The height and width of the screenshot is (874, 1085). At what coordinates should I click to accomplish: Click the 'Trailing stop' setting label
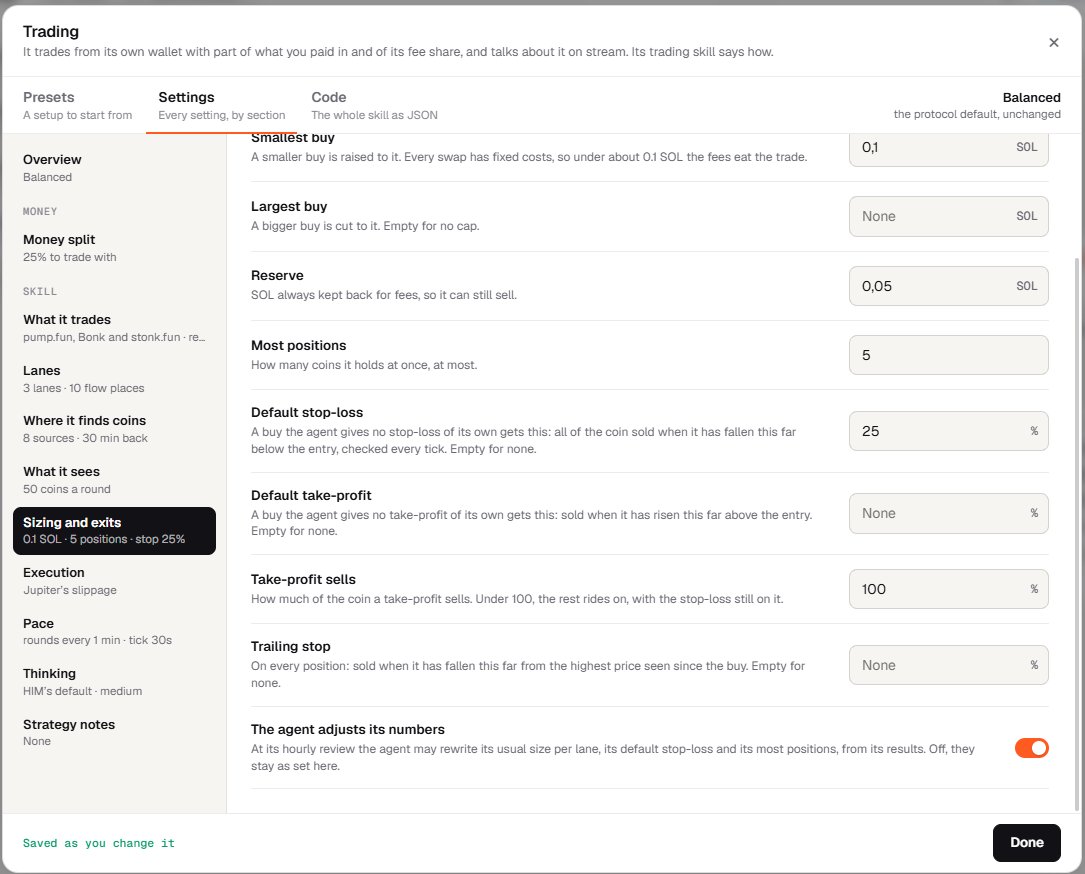tap(291, 646)
